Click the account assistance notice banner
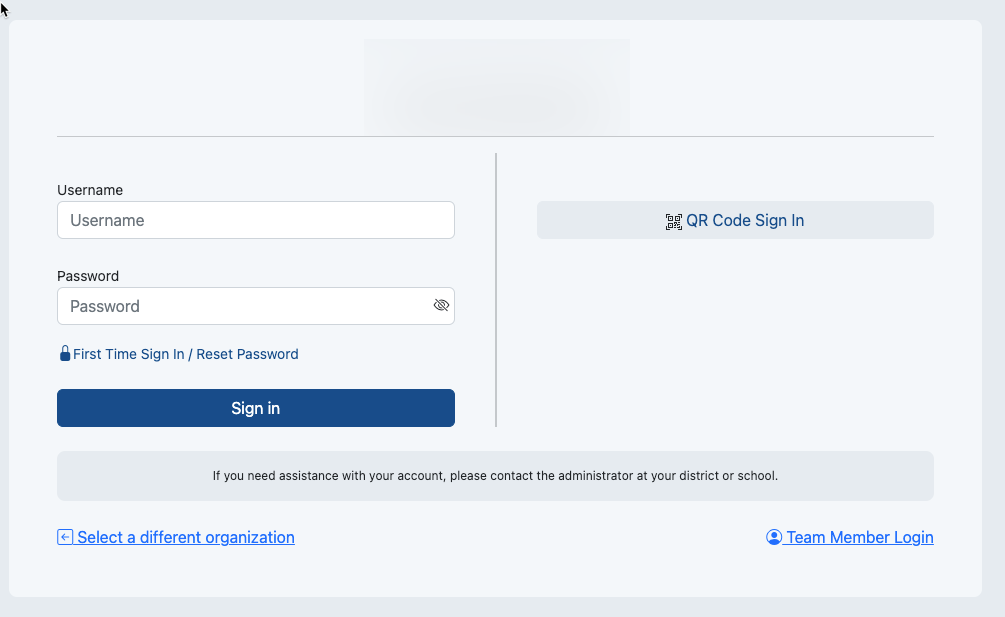This screenshot has width=1005, height=617. (495, 476)
